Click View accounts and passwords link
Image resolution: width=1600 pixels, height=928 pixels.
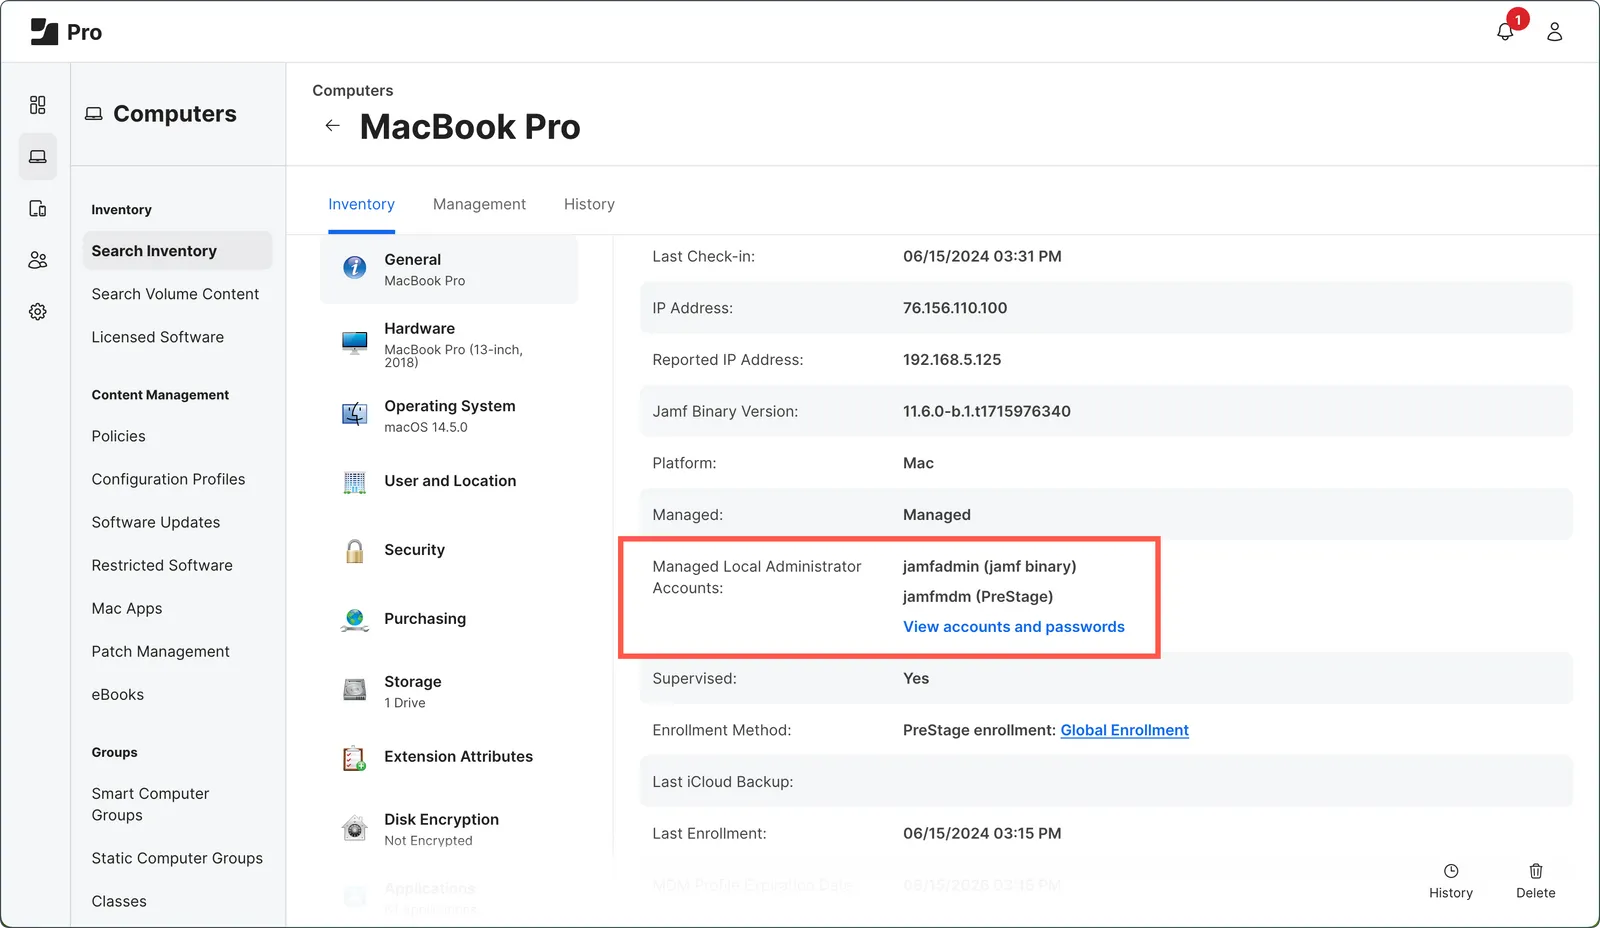[1013, 626]
